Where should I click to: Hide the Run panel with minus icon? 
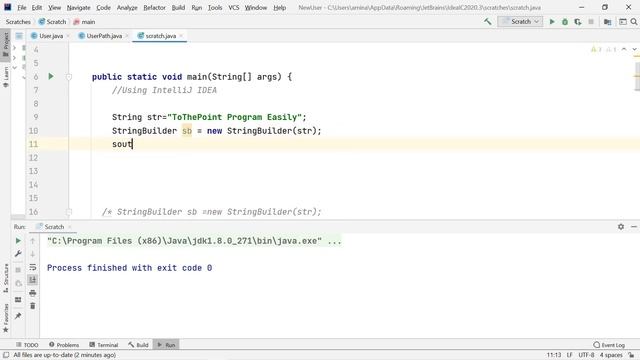633,227
